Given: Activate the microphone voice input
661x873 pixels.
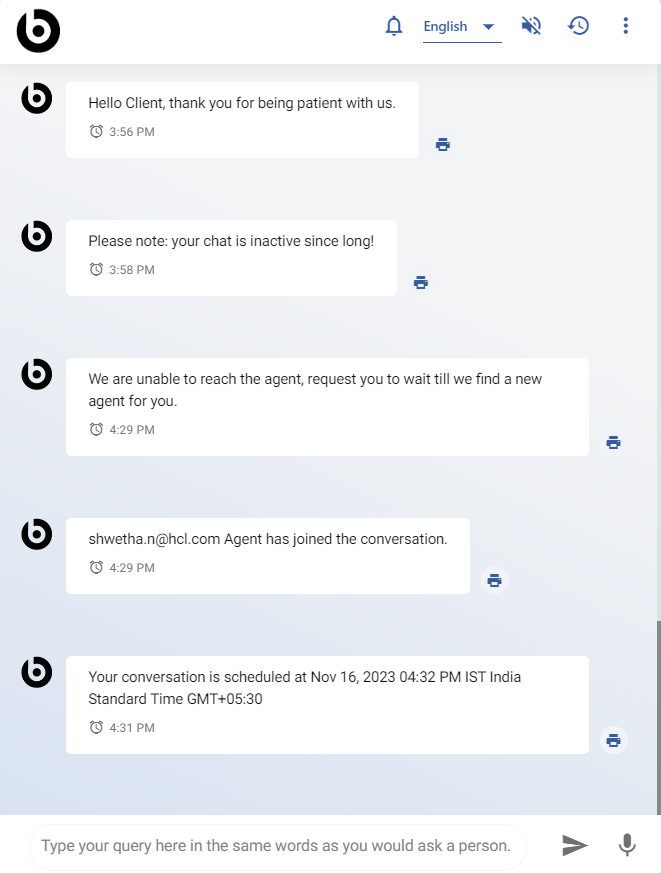Looking at the screenshot, I should click(x=627, y=846).
